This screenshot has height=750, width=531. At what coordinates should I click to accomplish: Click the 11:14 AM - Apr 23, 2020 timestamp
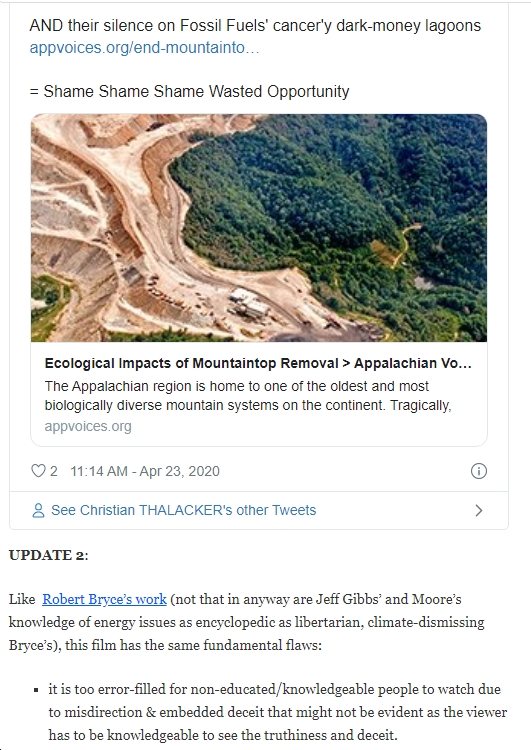click(x=145, y=471)
